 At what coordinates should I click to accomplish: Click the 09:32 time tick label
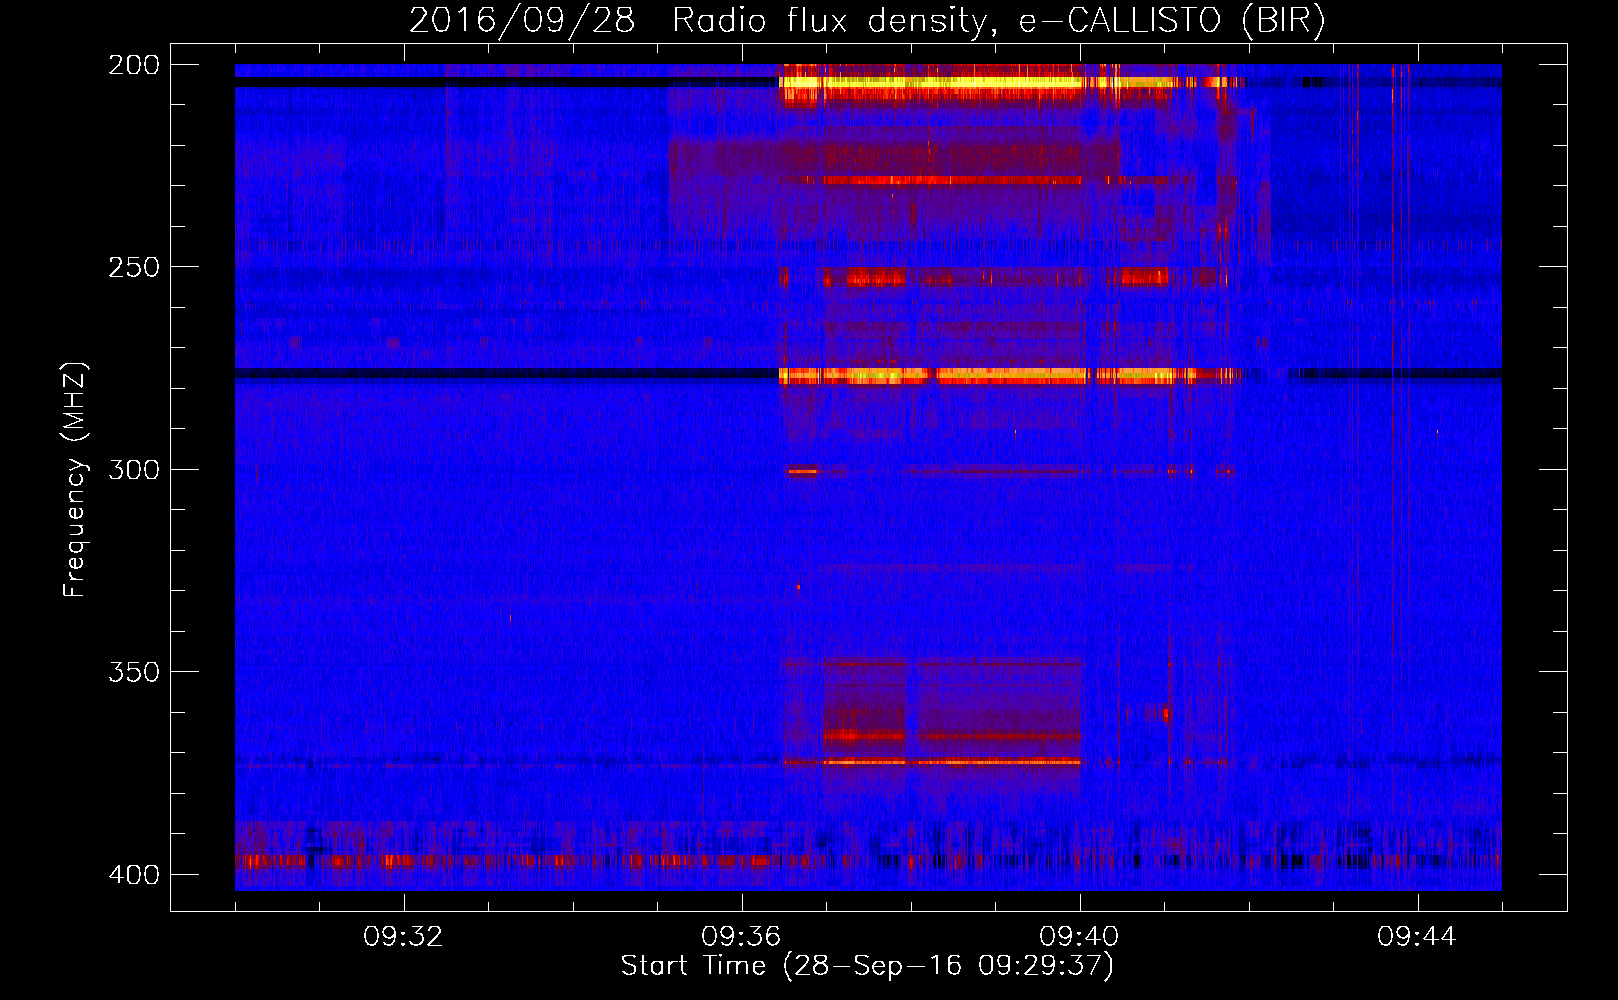coord(404,936)
